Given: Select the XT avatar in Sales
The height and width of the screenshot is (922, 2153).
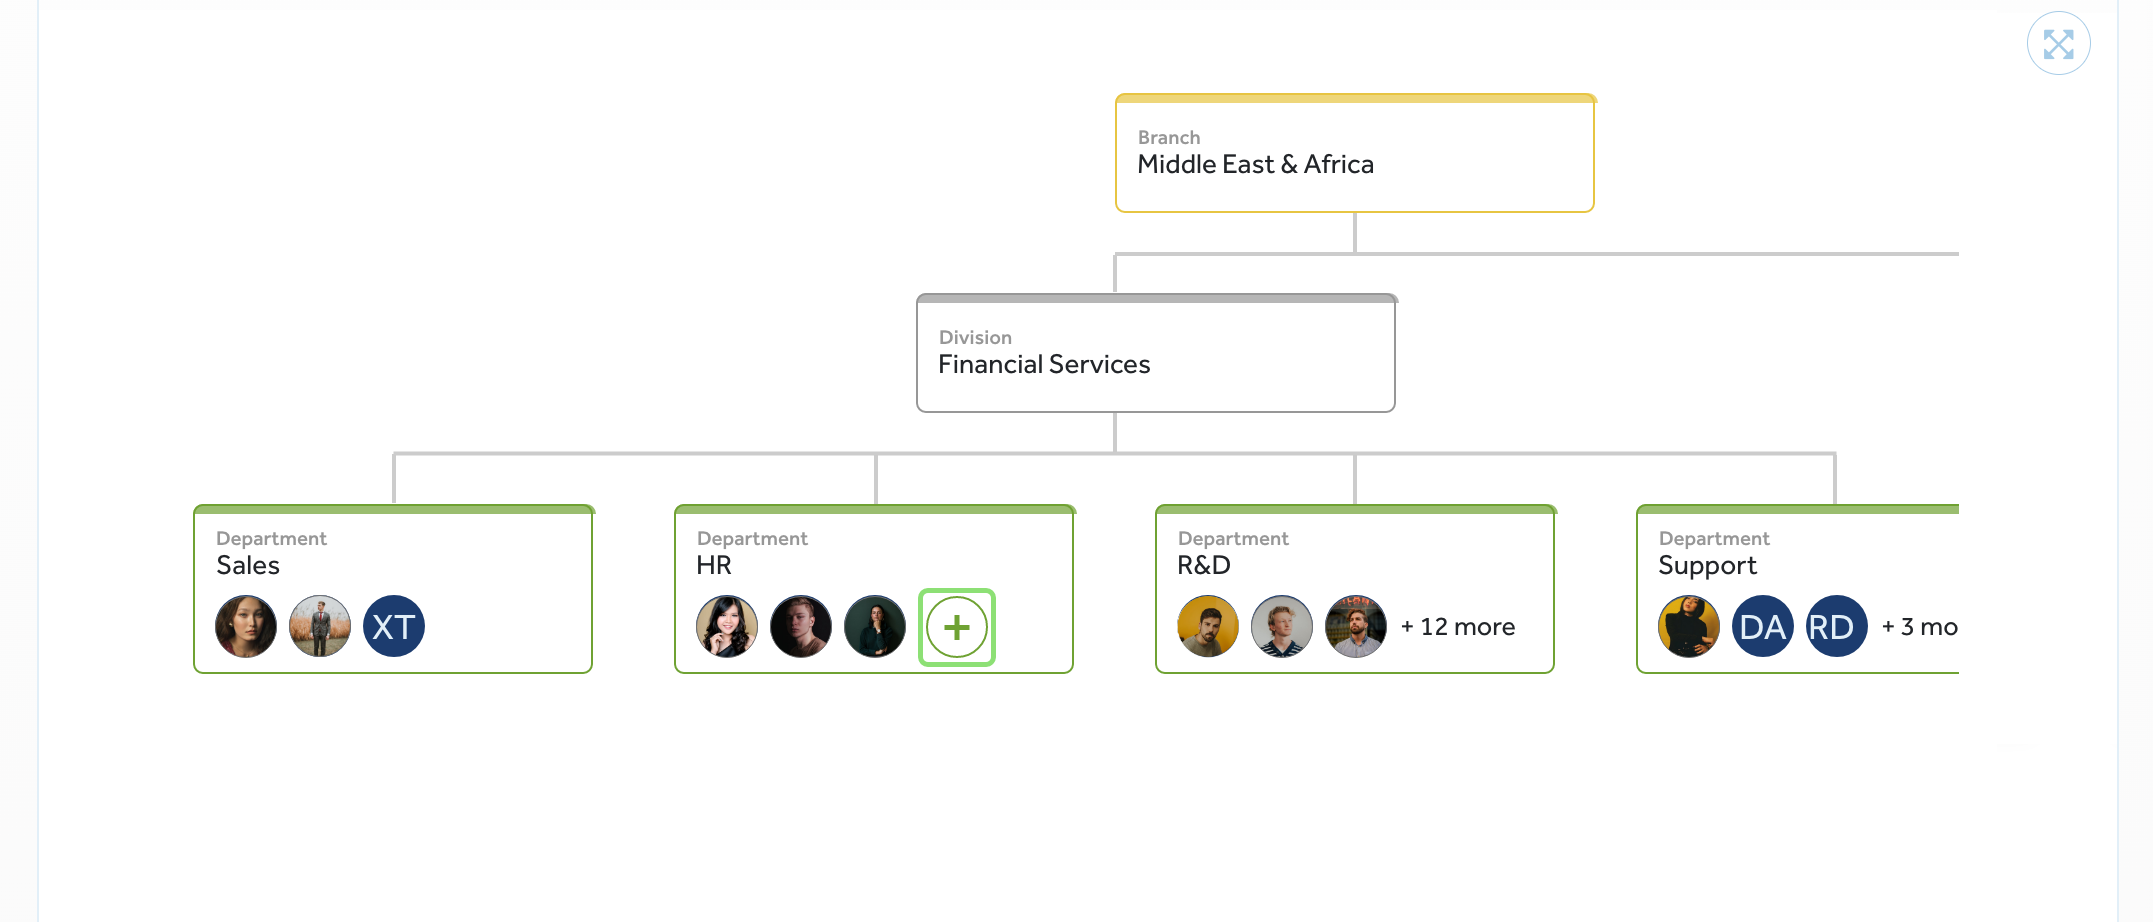Looking at the screenshot, I should [x=394, y=627].
